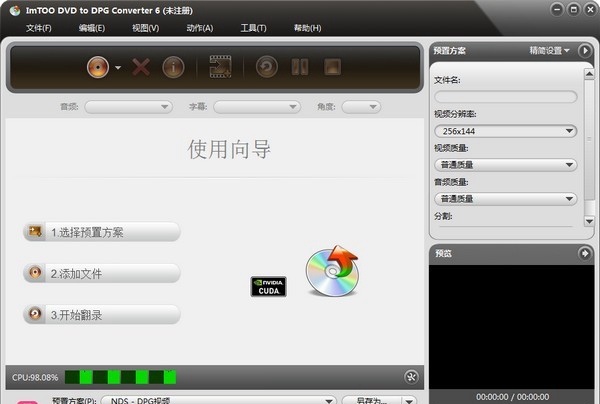
Task: Open the 视图(V) menu
Action: coord(145,28)
